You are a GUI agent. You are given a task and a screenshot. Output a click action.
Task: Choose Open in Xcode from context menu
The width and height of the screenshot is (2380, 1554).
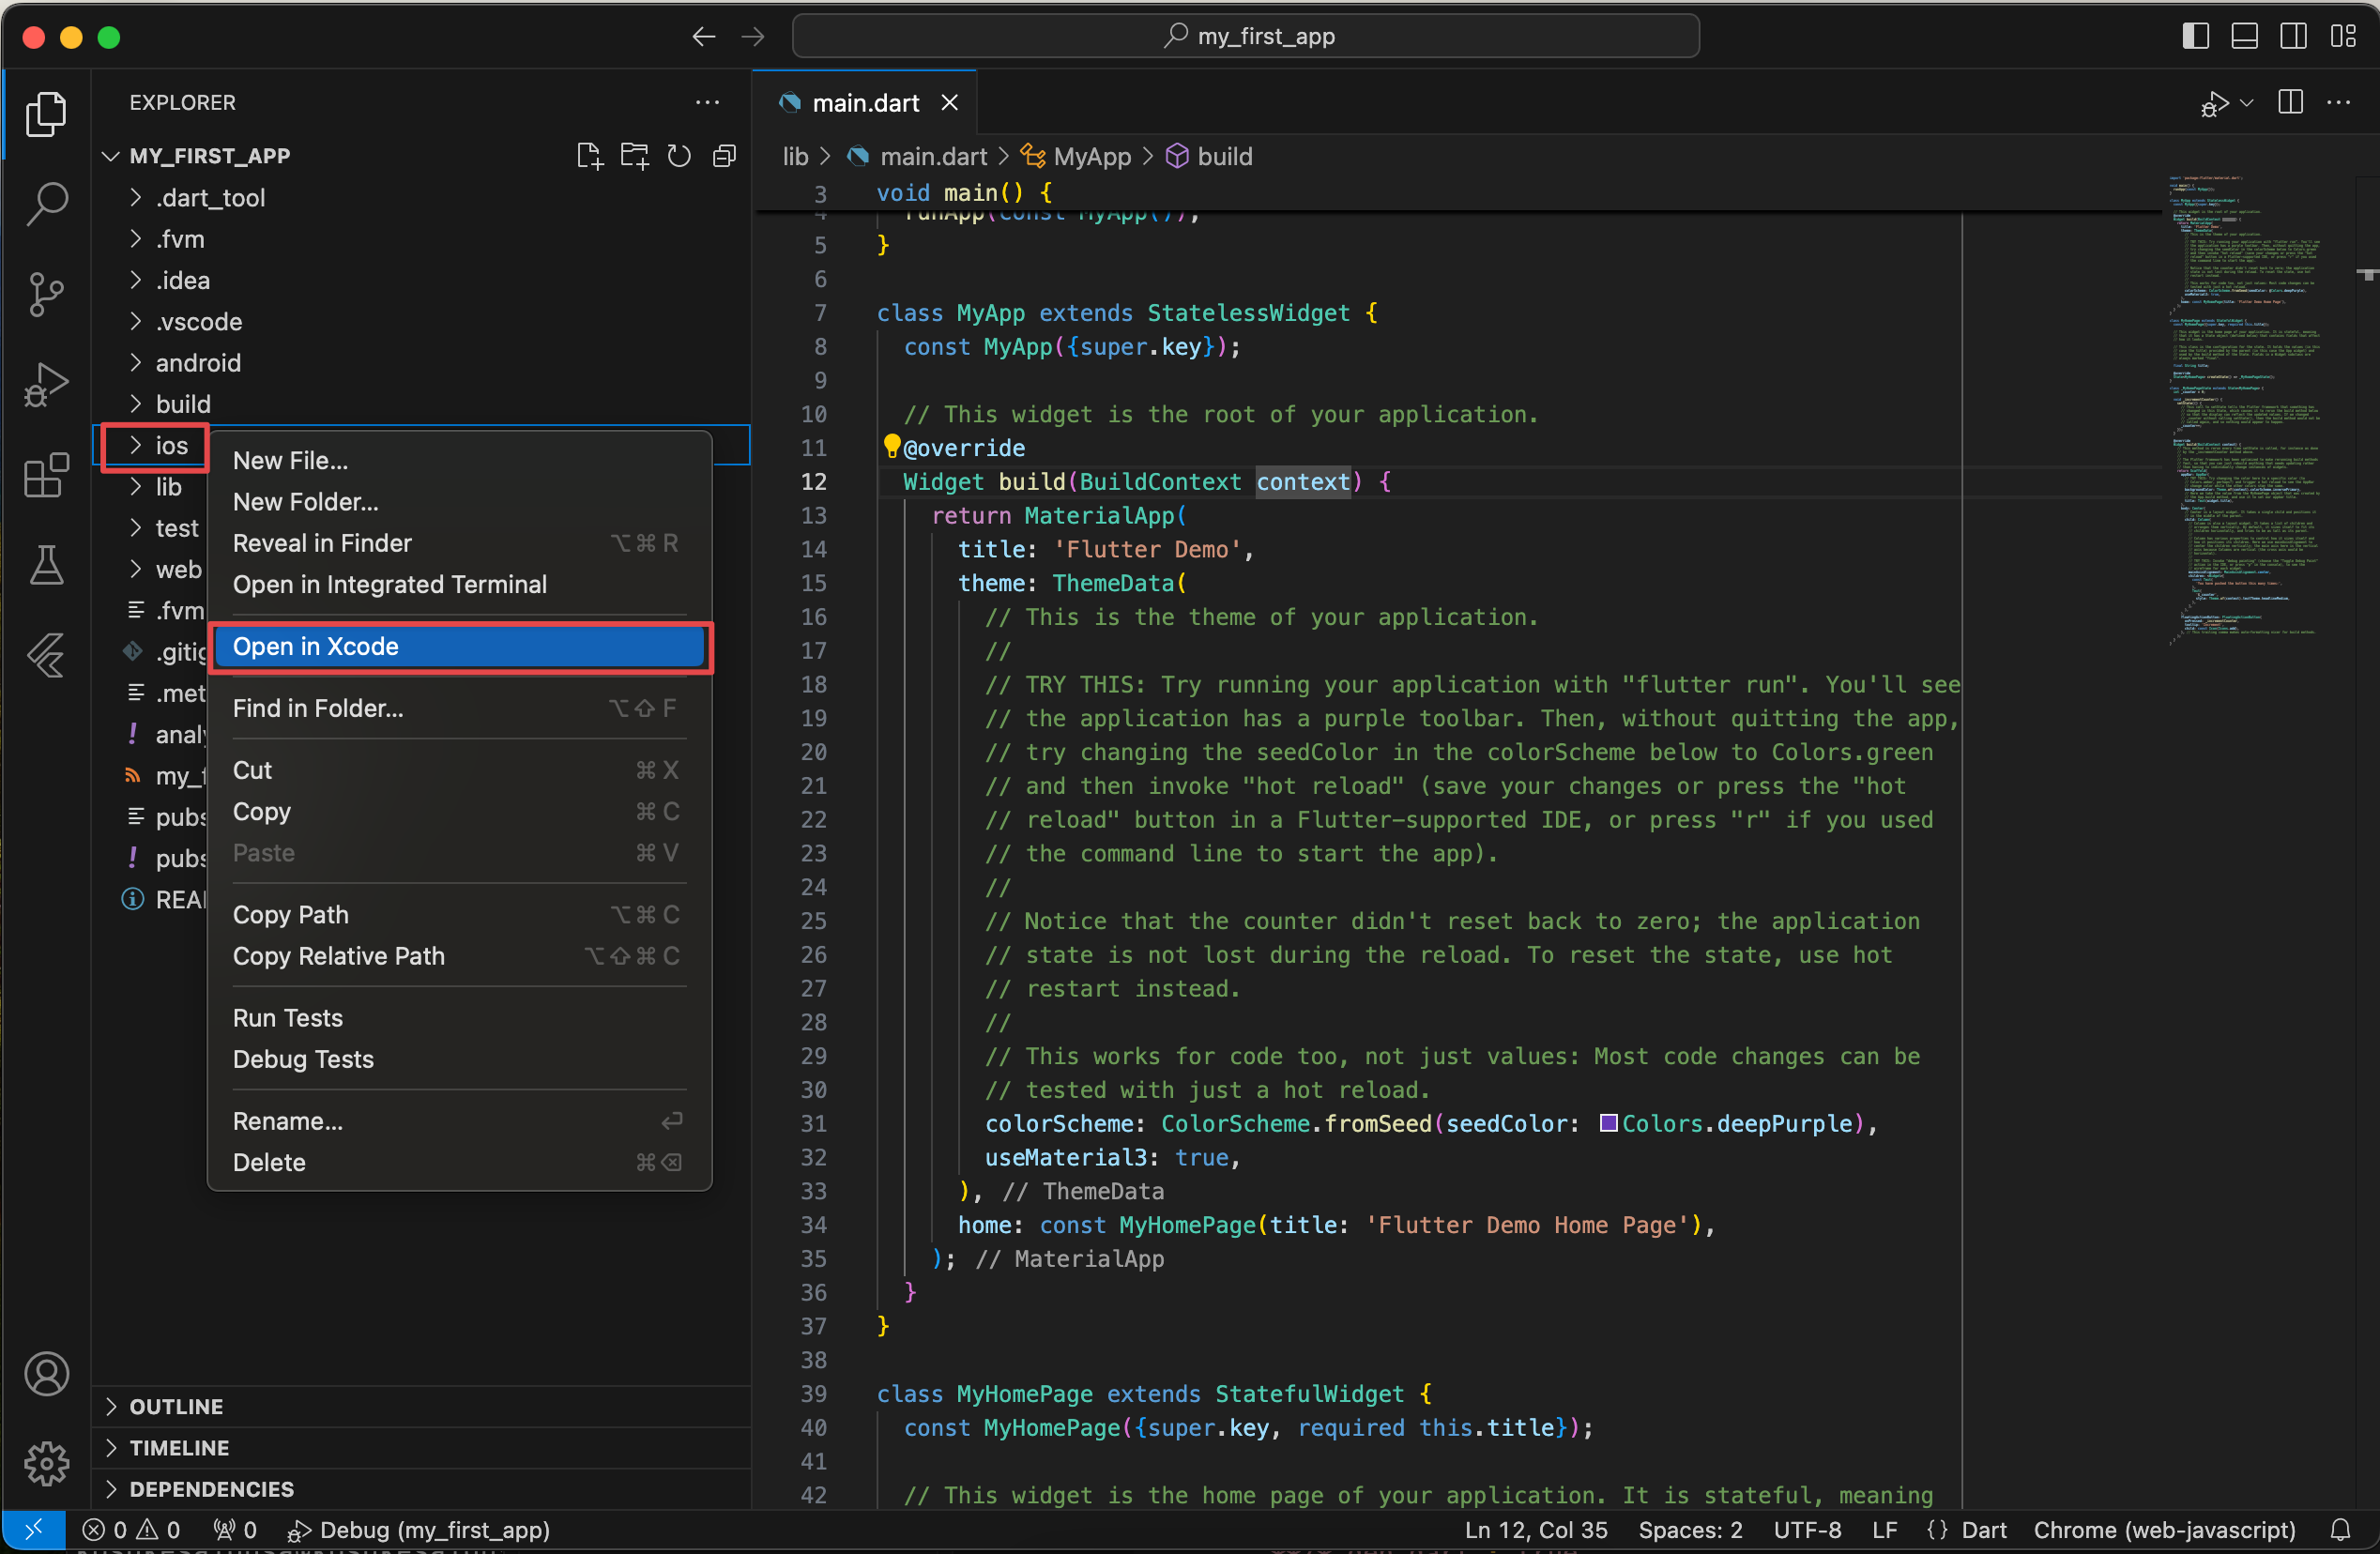click(459, 646)
